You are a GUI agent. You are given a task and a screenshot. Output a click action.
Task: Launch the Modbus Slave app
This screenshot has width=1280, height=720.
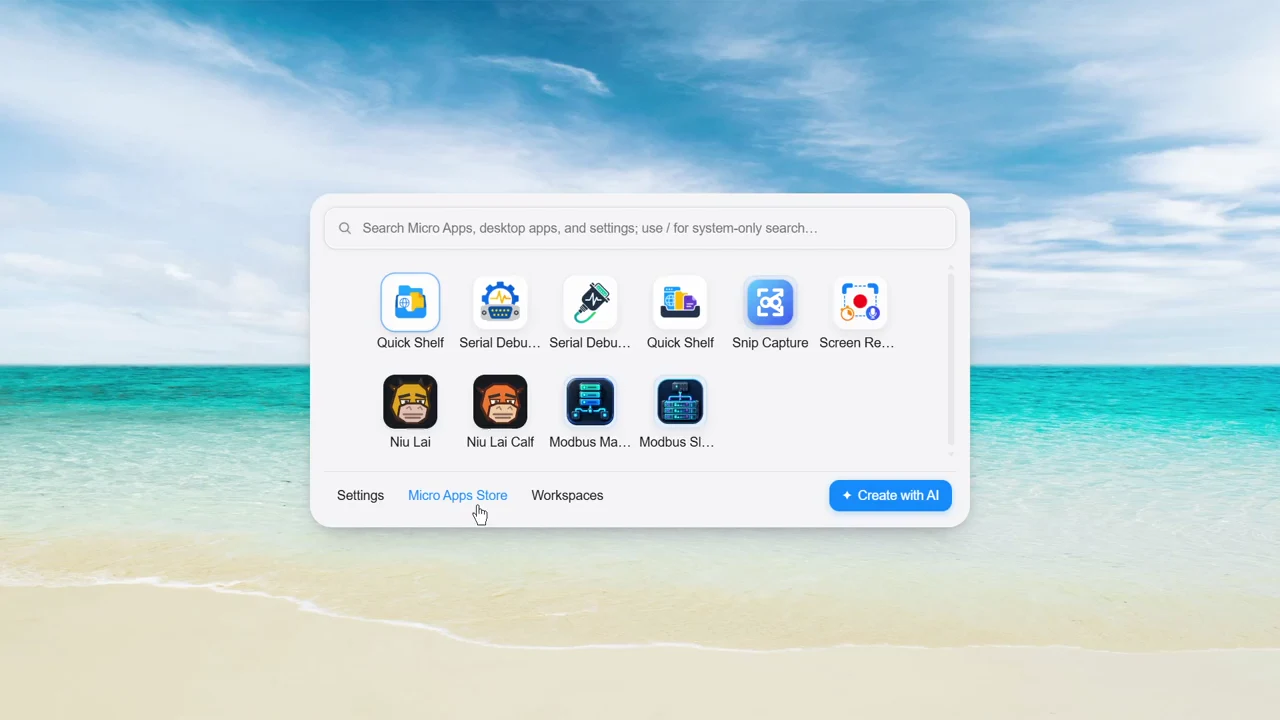point(680,401)
